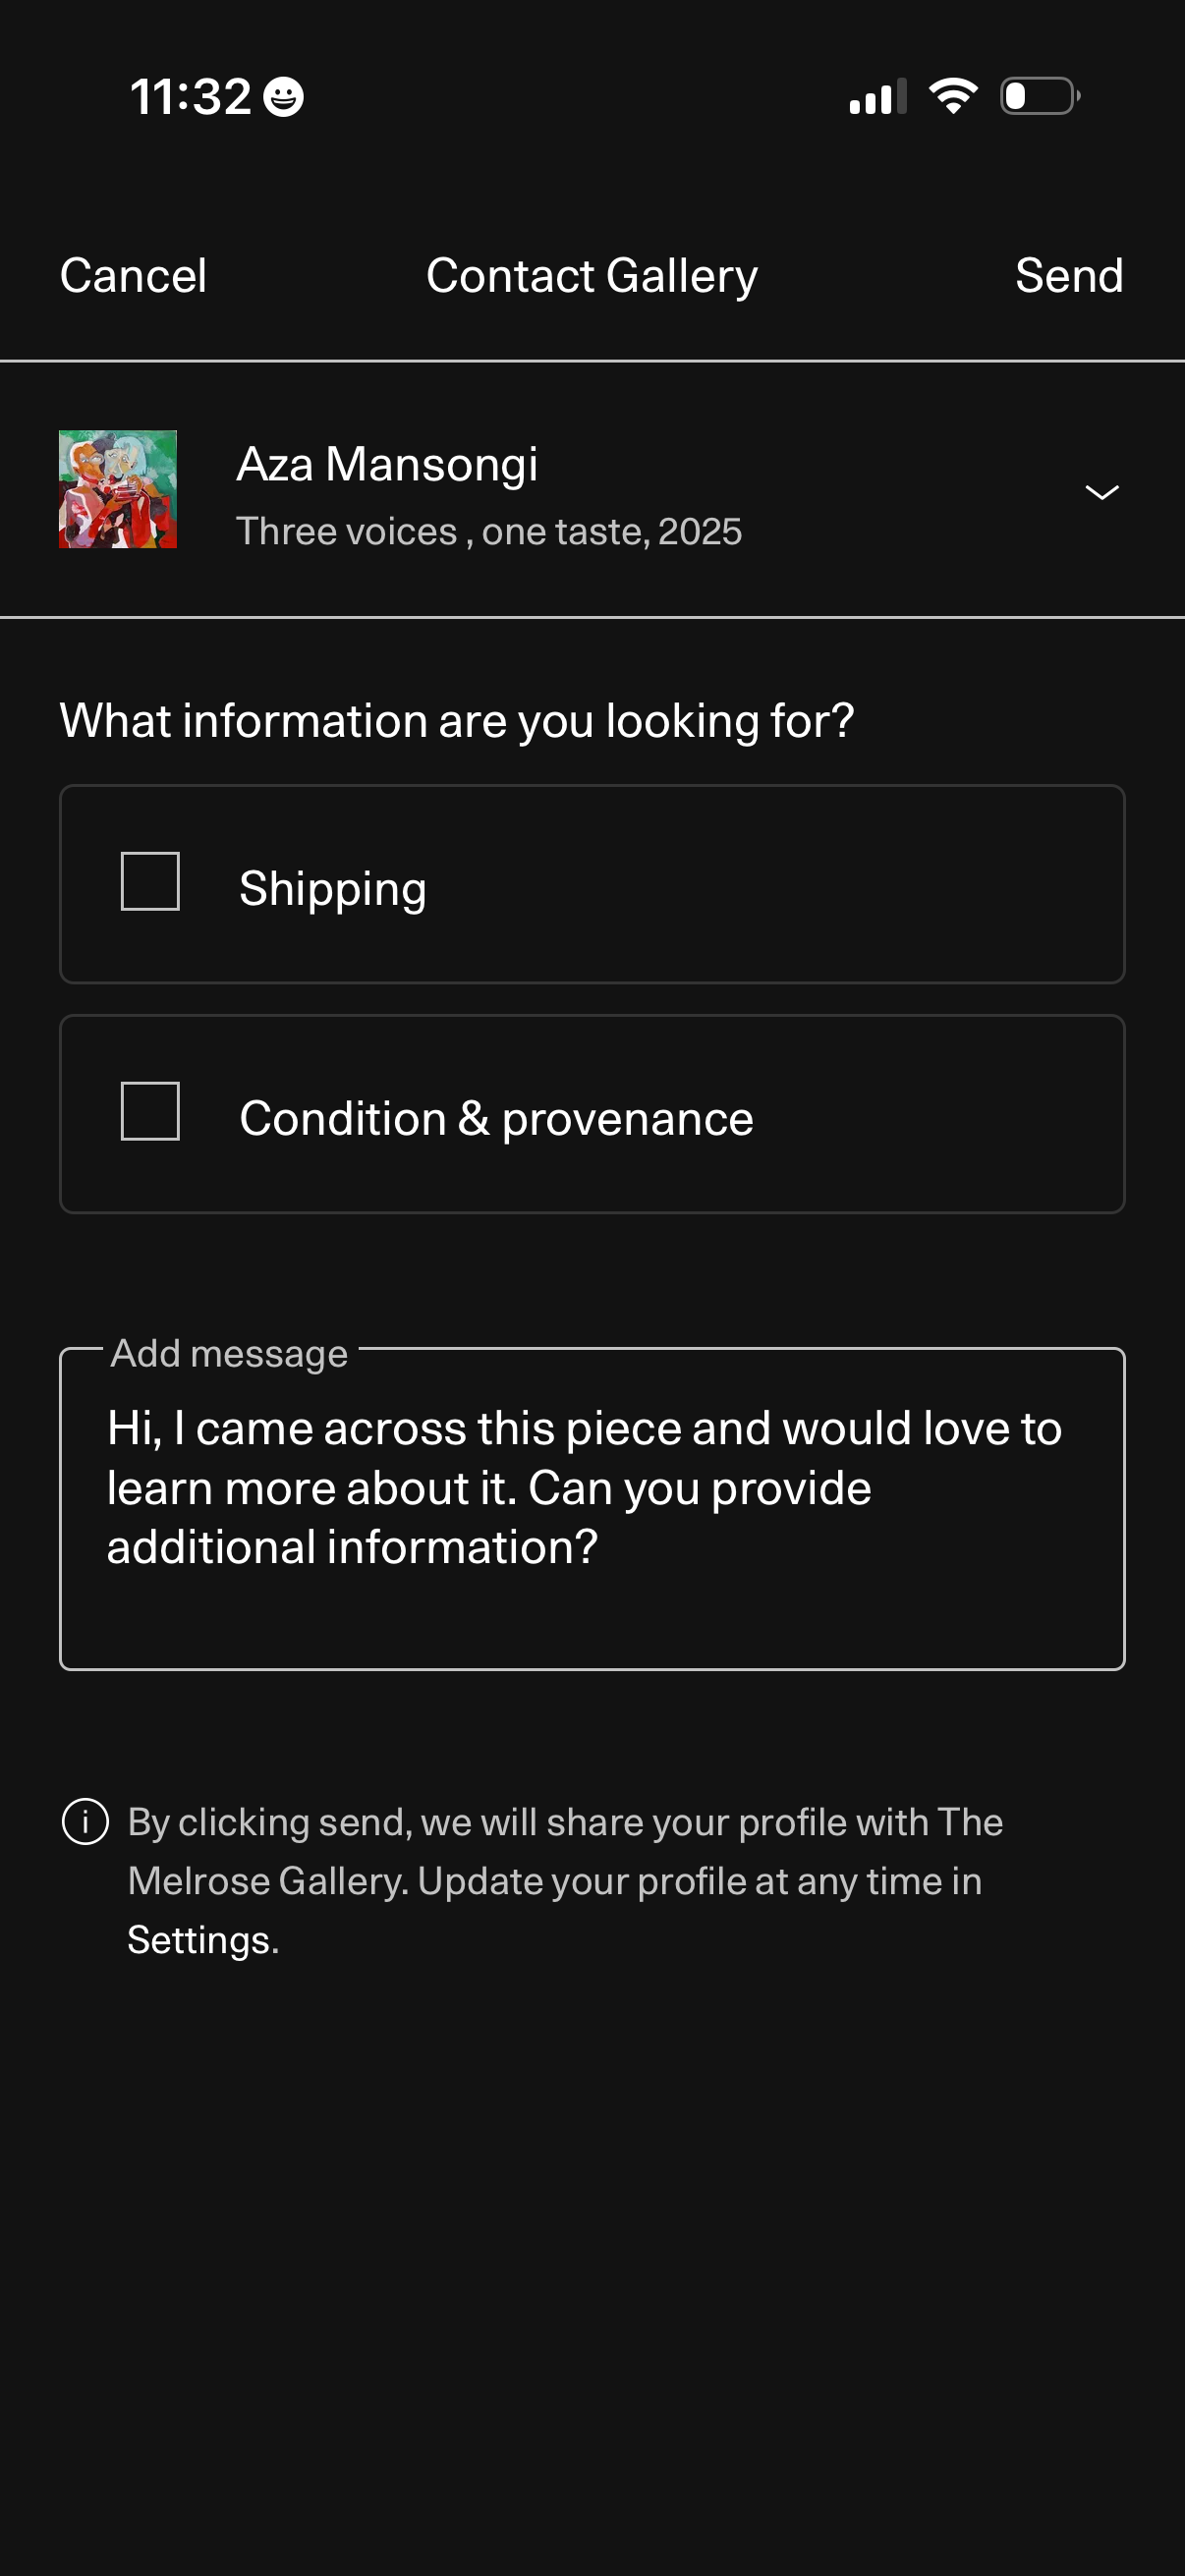The image size is (1185, 2576).
Task: Tap the artwork thumbnail image
Action: pyautogui.click(x=118, y=489)
